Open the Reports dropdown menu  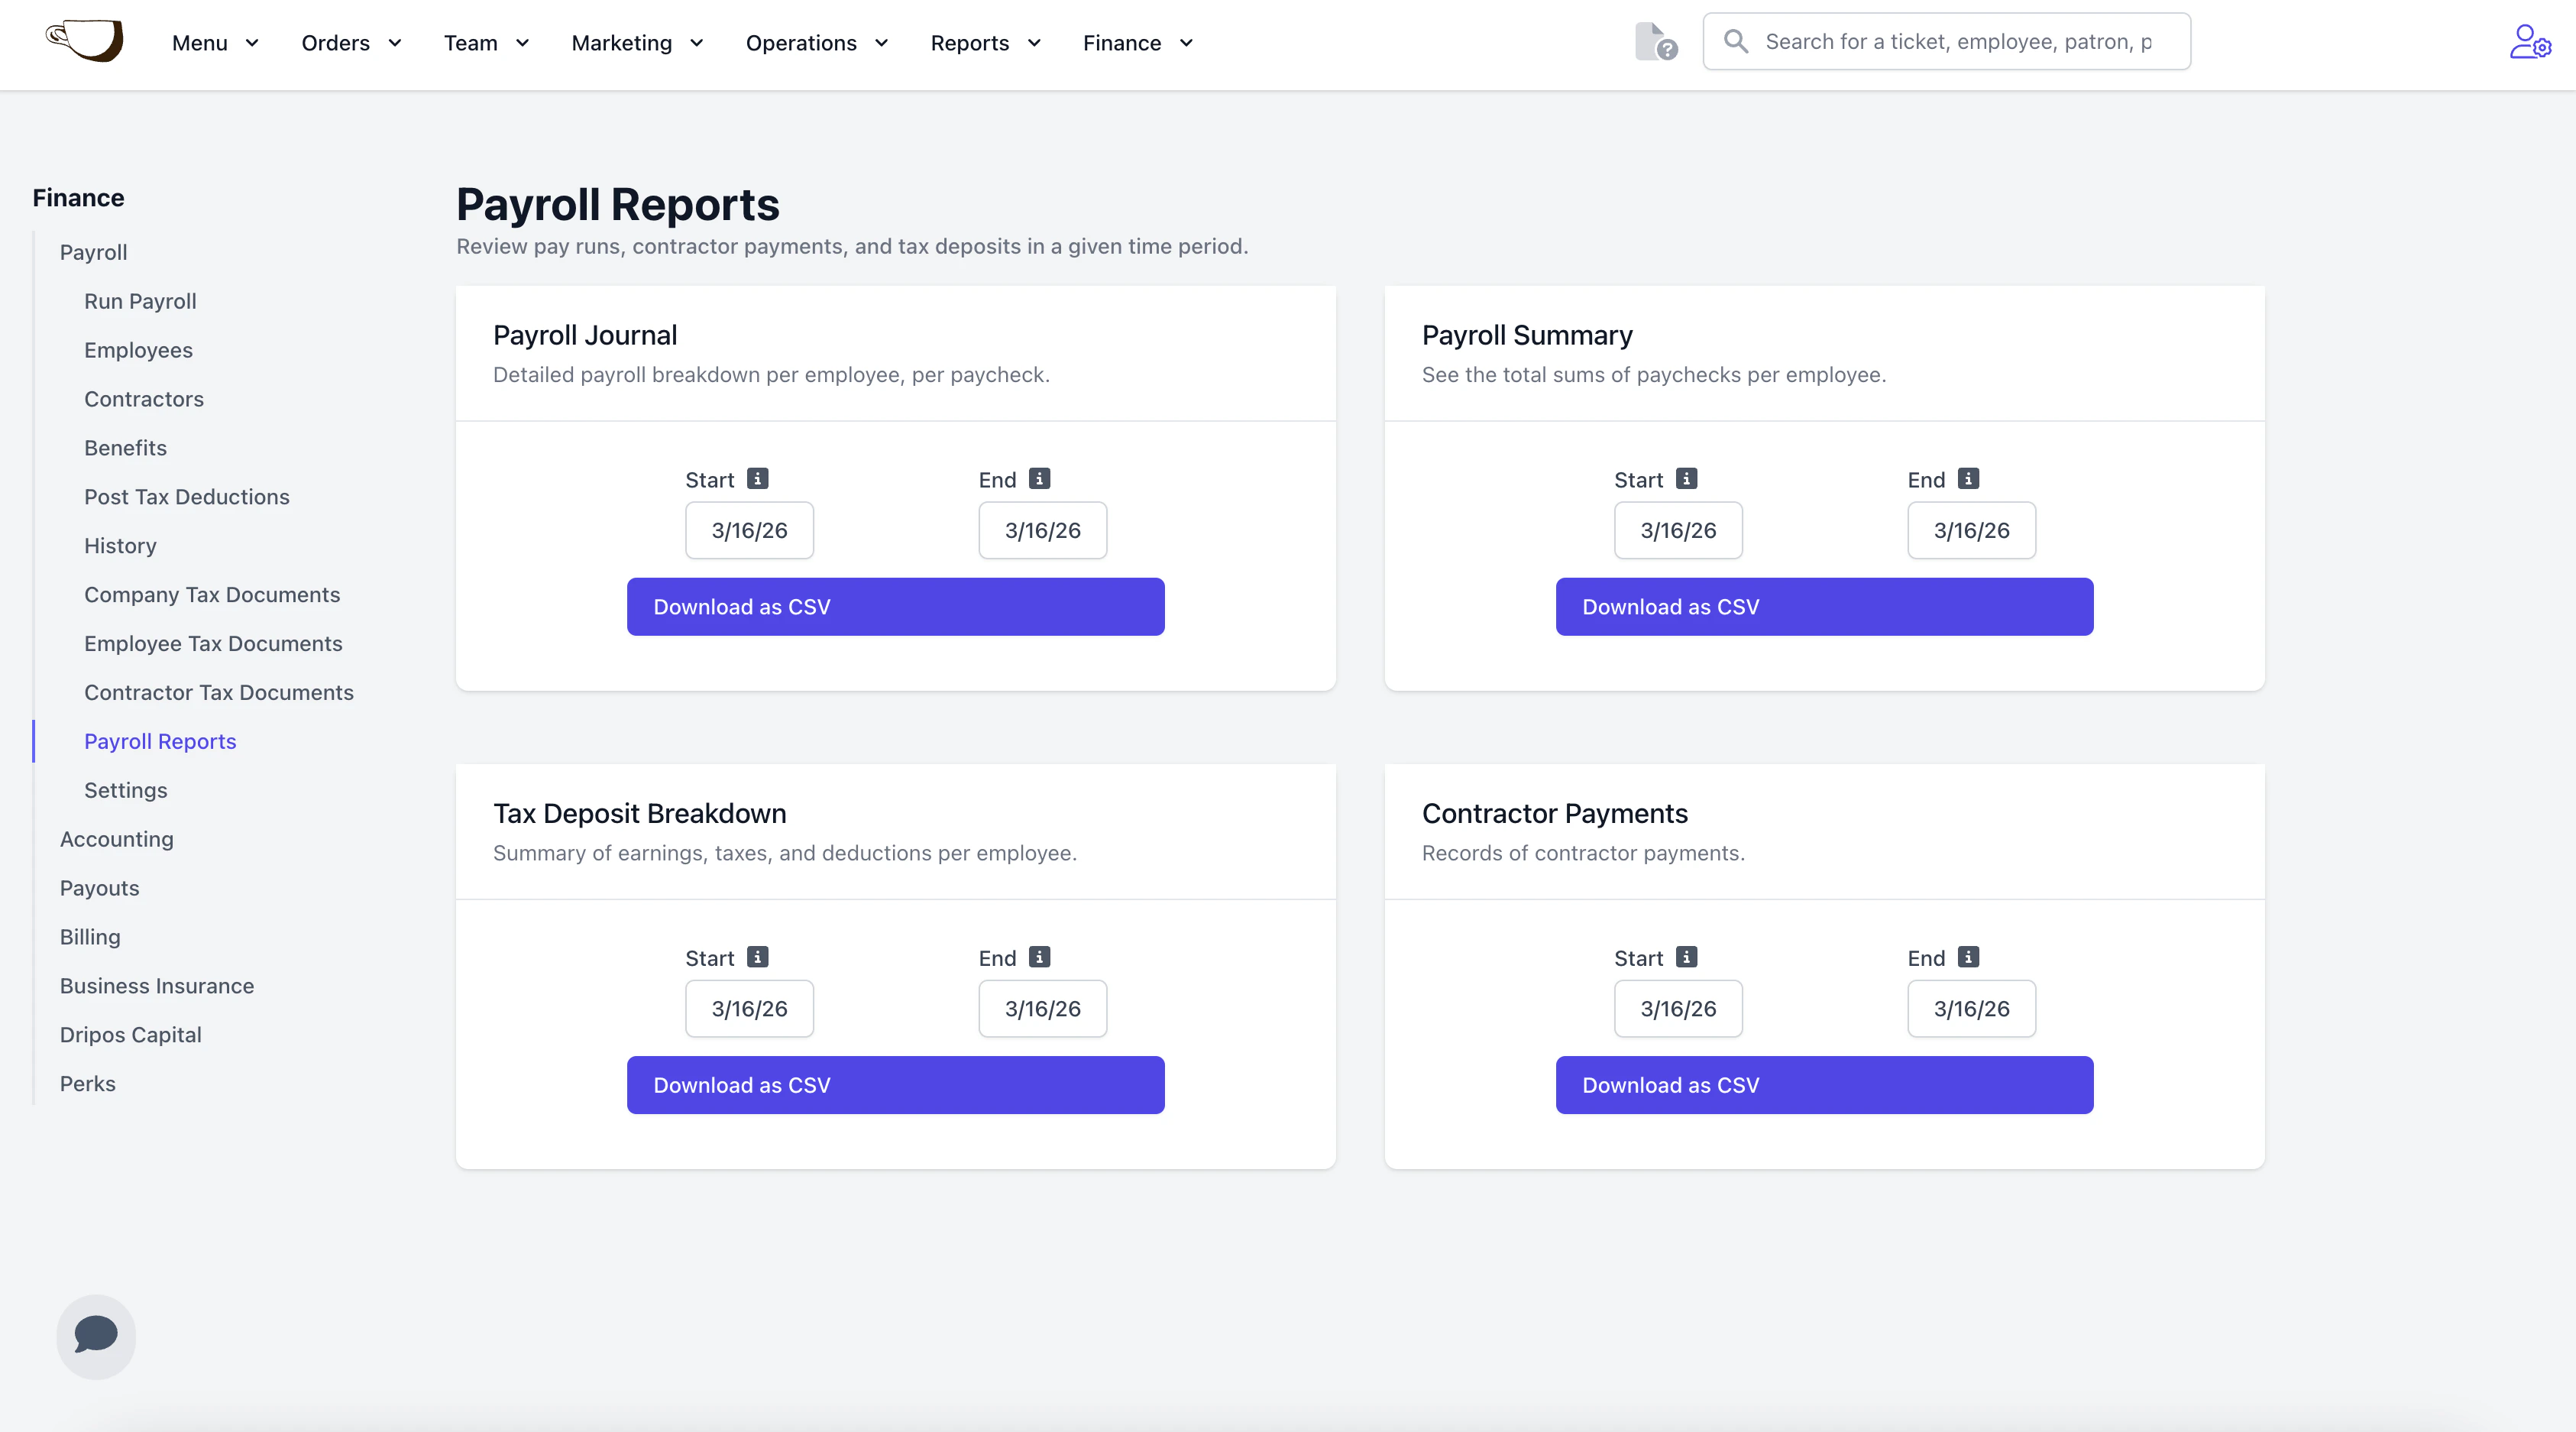click(985, 43)
